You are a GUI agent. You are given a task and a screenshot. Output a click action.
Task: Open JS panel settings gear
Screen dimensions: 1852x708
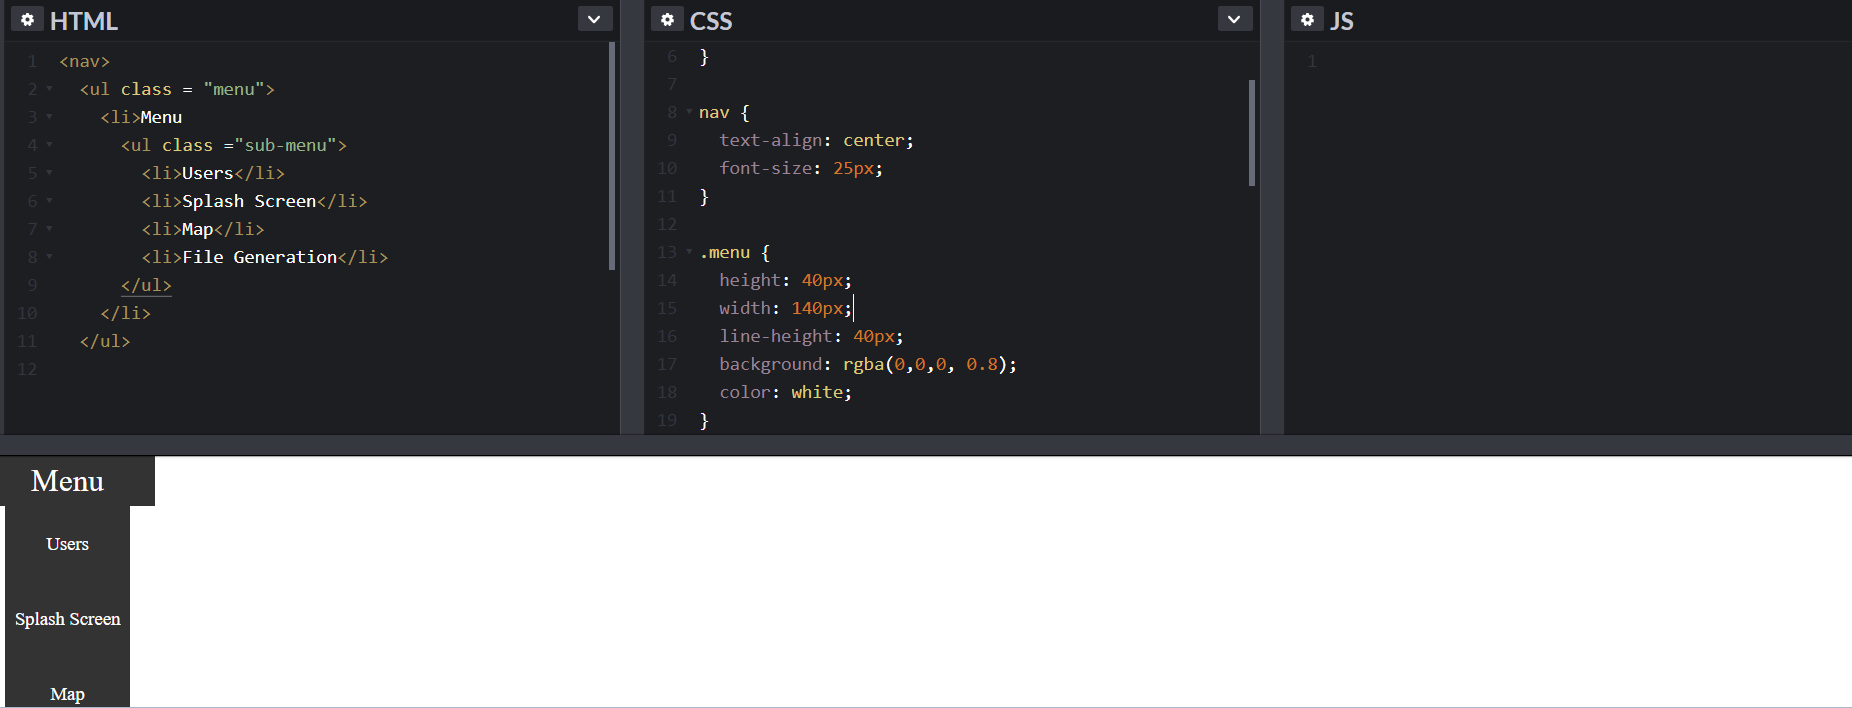(x=1307, y=19)
